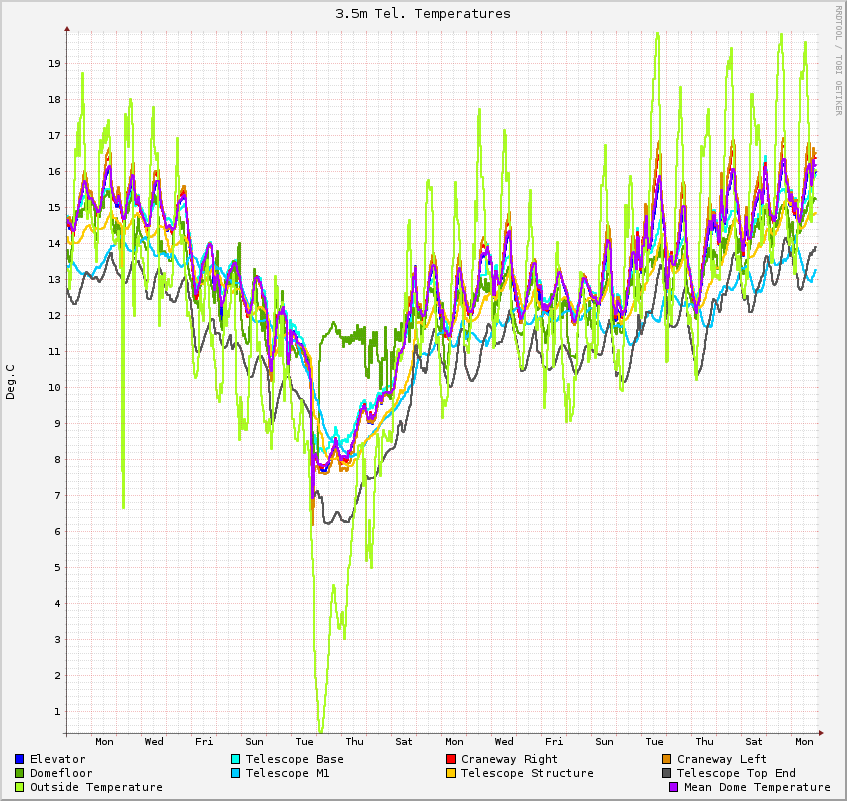Click the yellow Telescope Structure legend swatch

click(451, 773)
